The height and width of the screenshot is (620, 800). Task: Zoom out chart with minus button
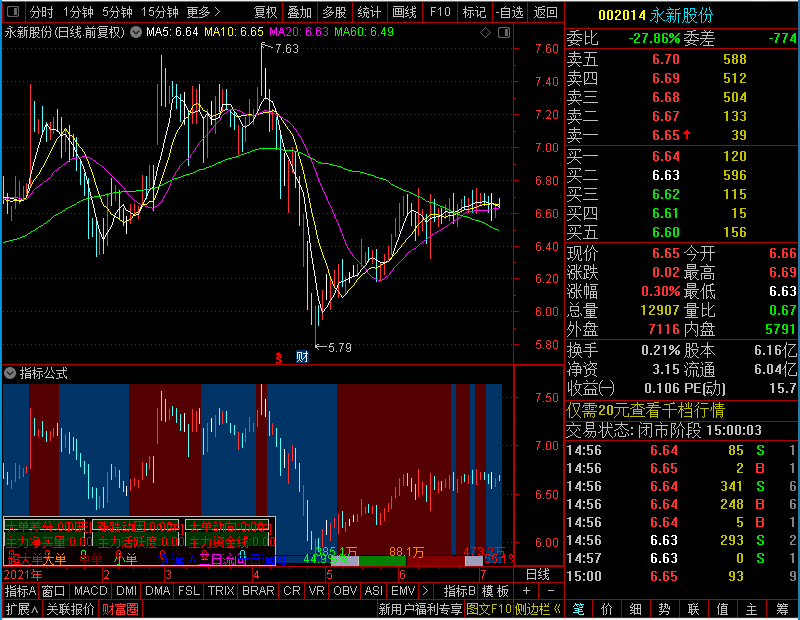[x=551, y=591]
